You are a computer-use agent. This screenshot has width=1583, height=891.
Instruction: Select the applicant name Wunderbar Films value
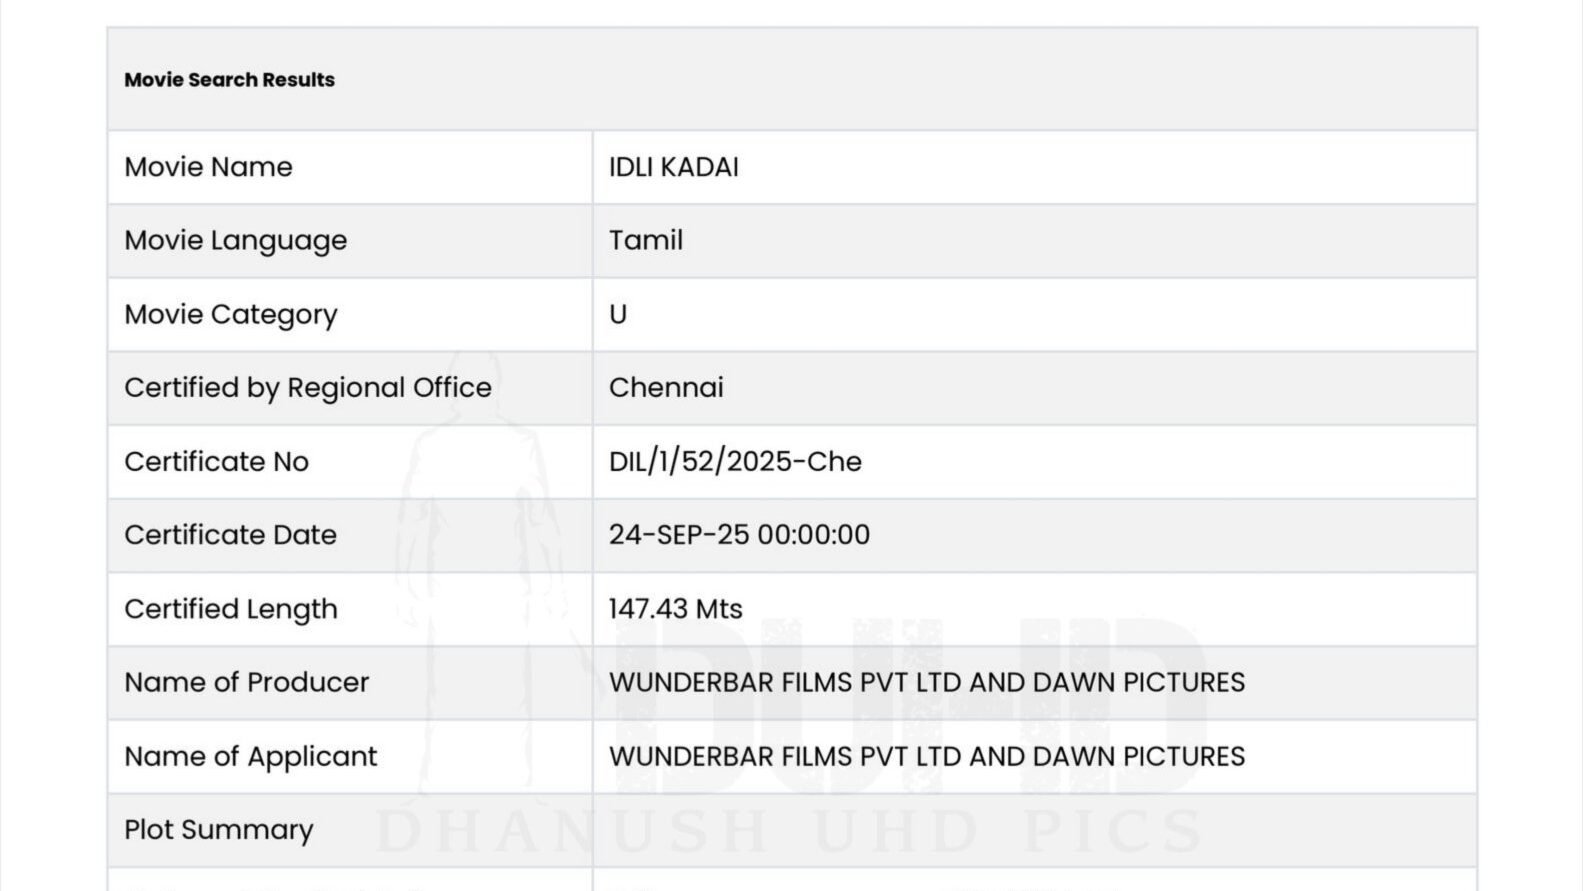pyautogui.click(x=927, y=756)
